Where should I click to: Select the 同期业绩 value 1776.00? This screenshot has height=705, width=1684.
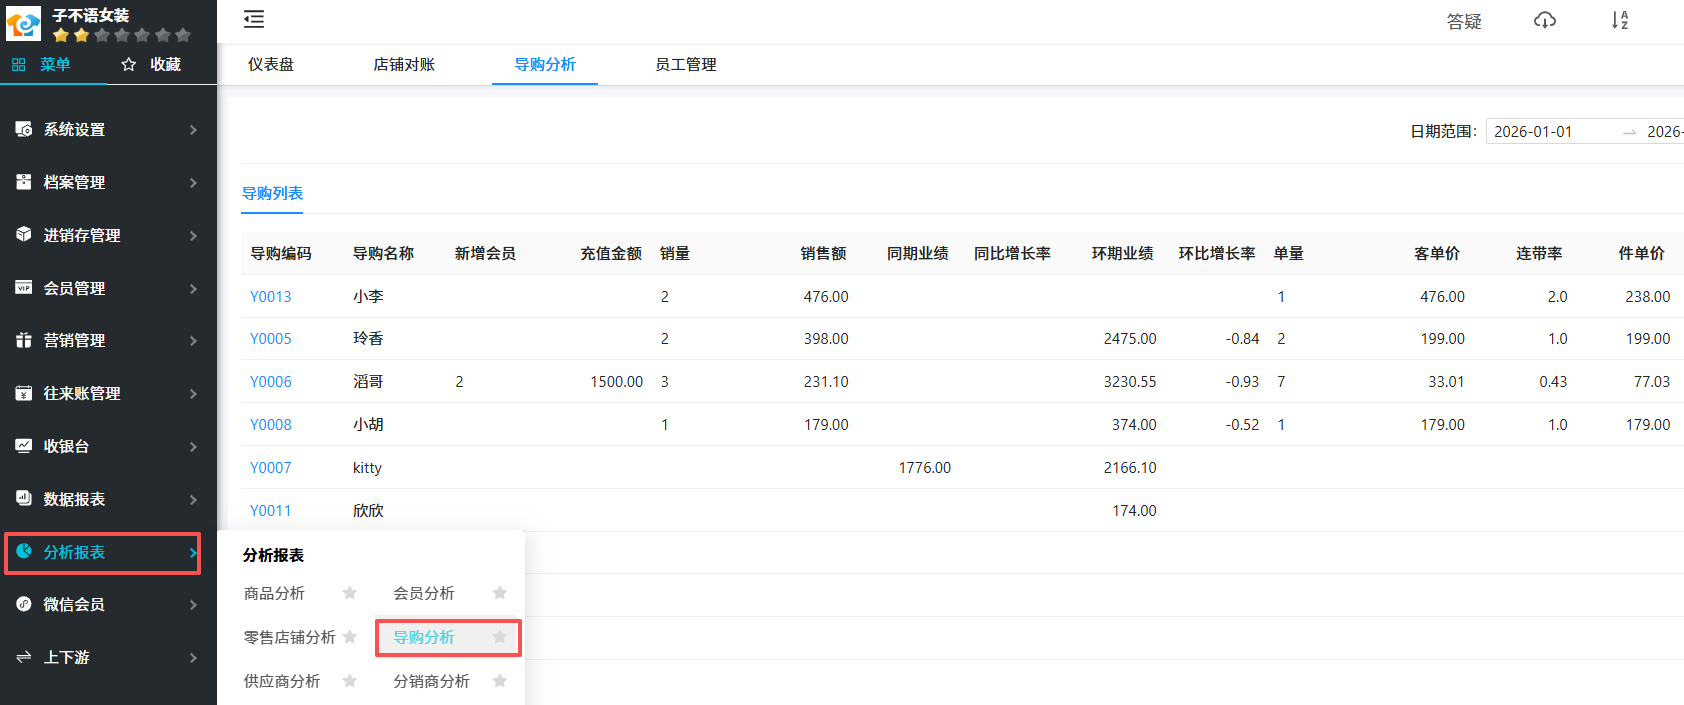(925, 467)
